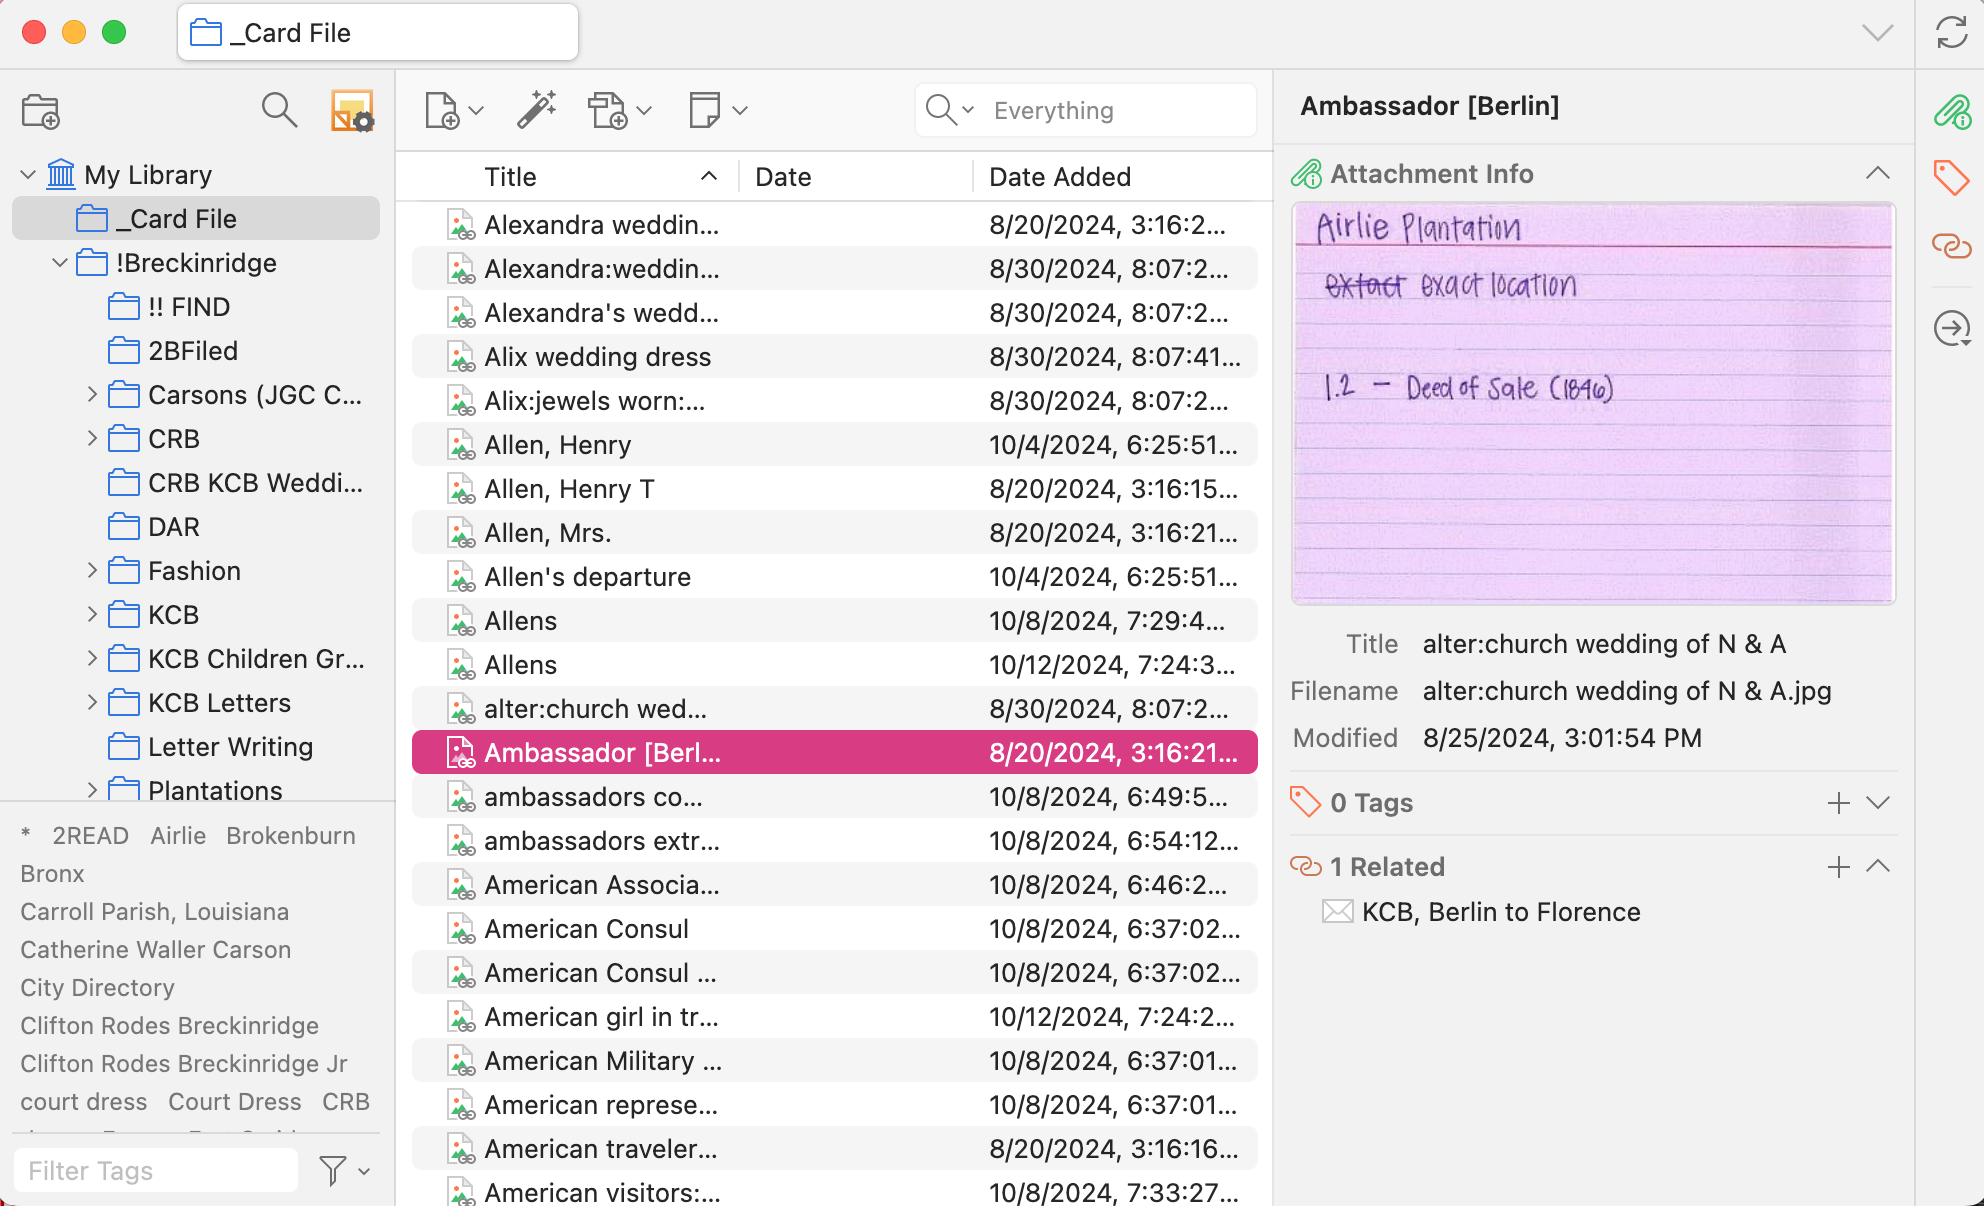Click the New Item toolbar icon

click(442, 110)
